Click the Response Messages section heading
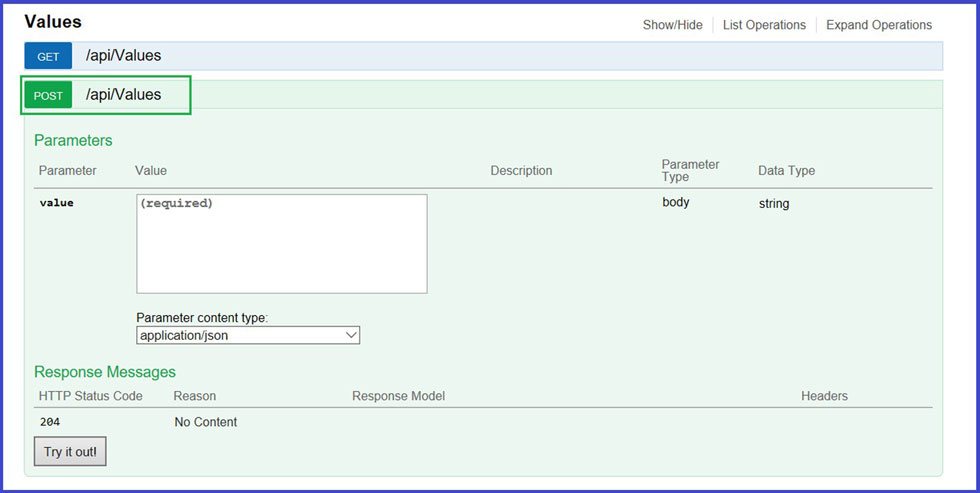This screenshot has height=493, width=980. [x=105, y=372]
